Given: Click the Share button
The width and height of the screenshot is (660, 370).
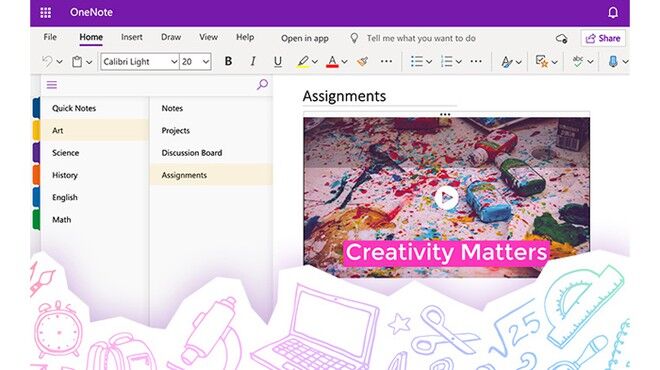Looking at the screenshot, I should click(x=603, y=38).
